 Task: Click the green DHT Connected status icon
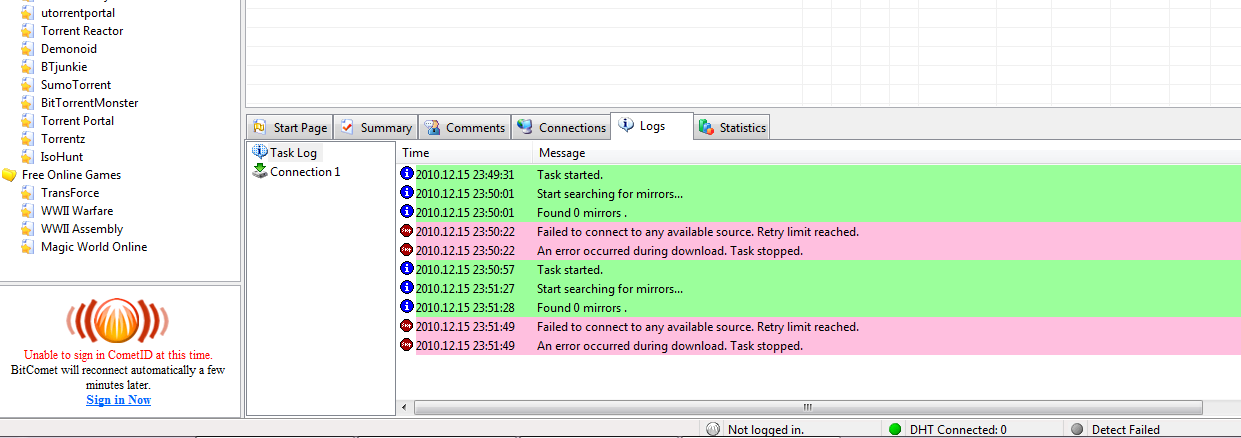[895, 430]
